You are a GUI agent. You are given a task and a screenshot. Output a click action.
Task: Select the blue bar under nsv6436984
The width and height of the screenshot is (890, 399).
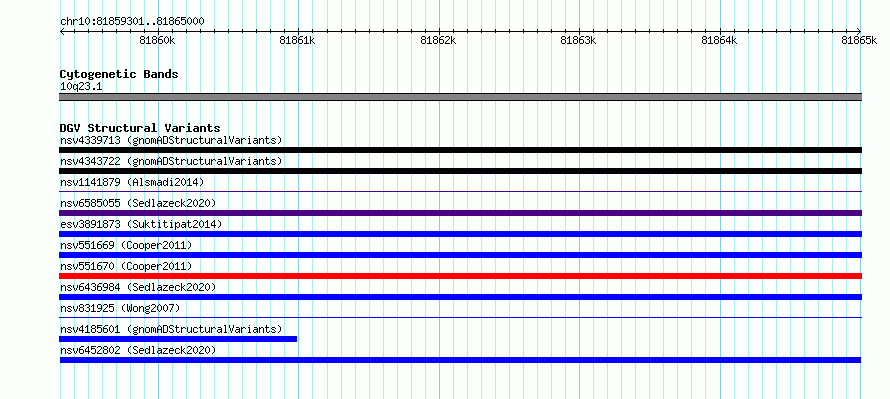[460, 297]
